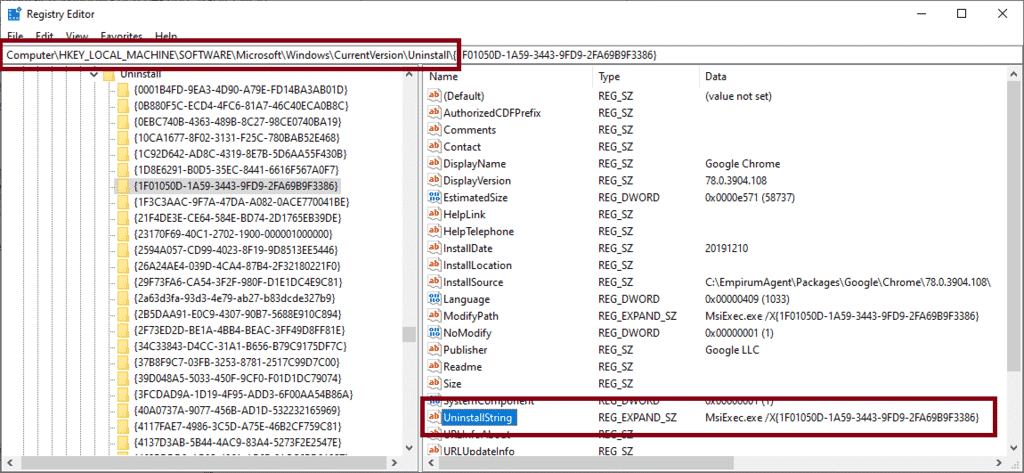Screen dimensions: 1024x473
Task: Click the folder icon for {1F01050D-1A59-3443-9FD9-2FA69B9F3386}
Action: click(123, 186)
